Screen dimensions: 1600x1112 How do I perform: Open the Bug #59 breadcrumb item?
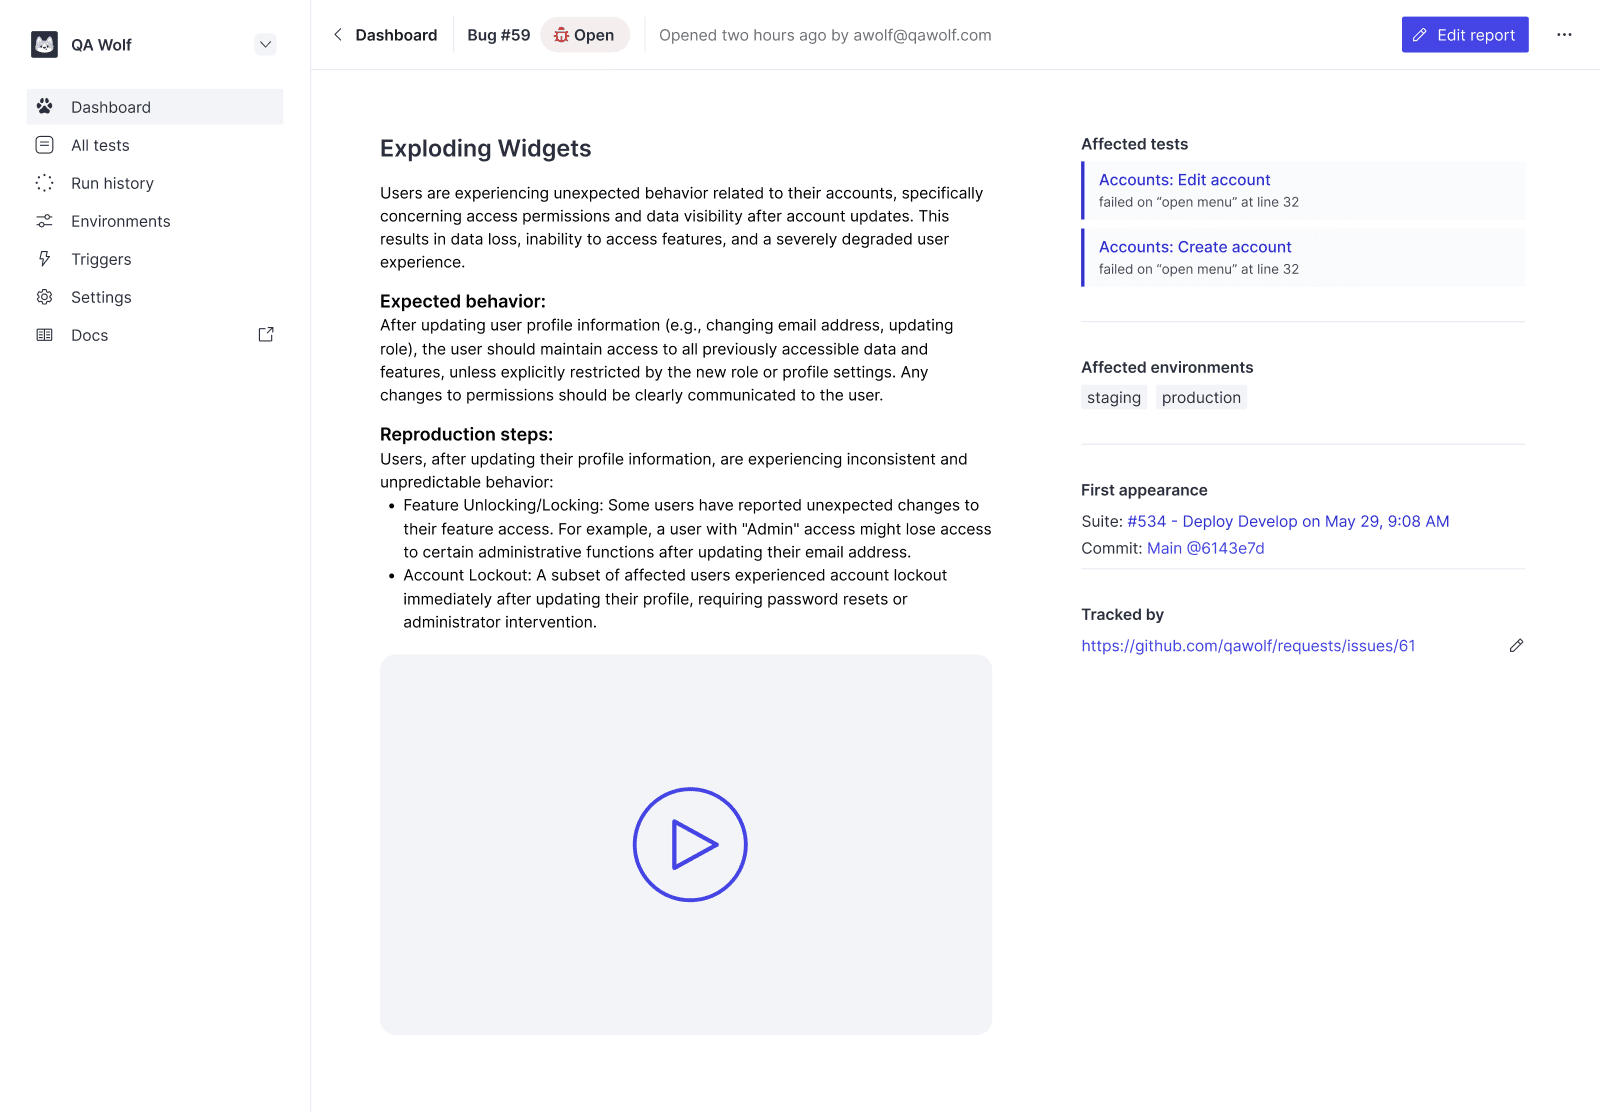click(x=498, y=34)
